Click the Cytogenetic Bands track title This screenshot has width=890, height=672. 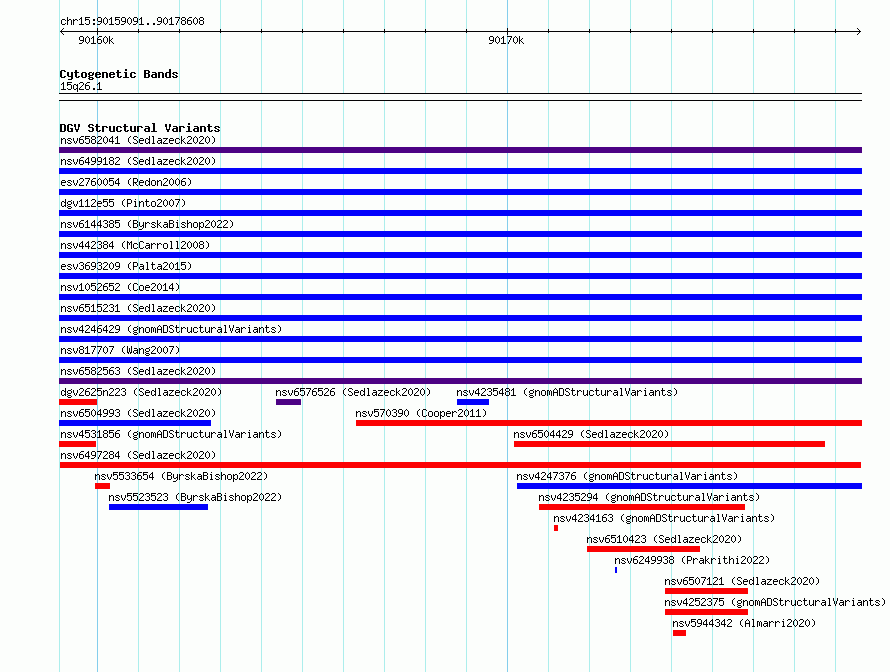119,74
